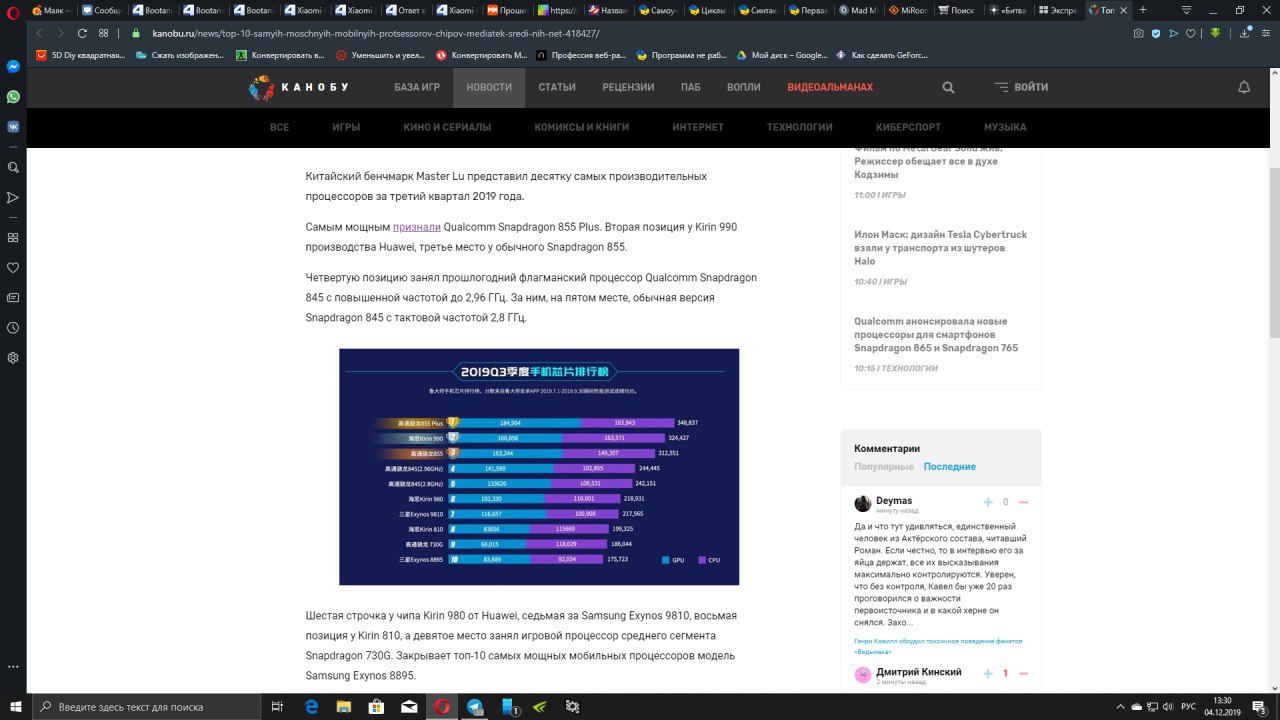
Task: Open Windows Start menu
Action: click(x=14, y=706)
